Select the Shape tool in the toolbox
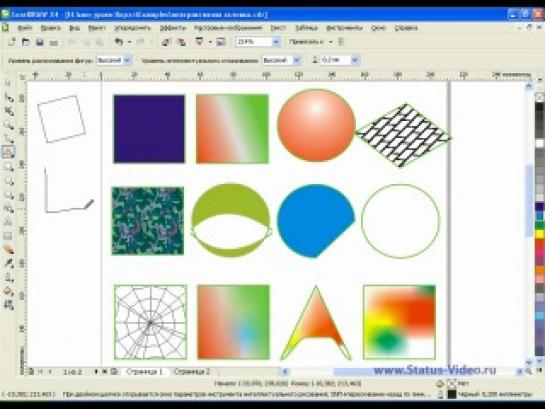 [x=9, y=98]
